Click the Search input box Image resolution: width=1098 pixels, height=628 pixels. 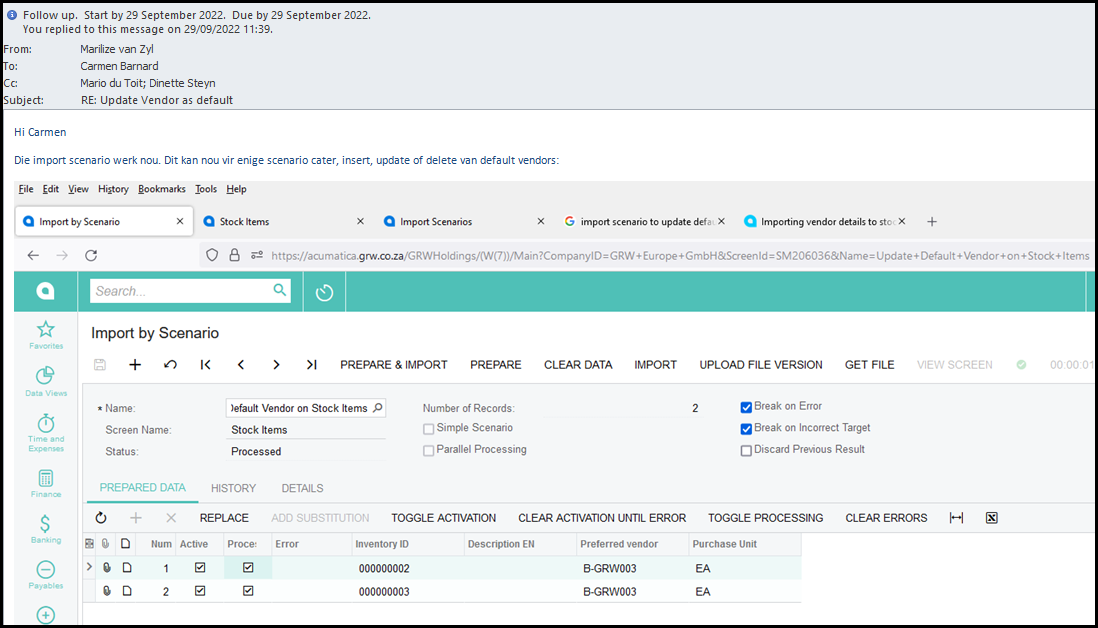[180, 291]
